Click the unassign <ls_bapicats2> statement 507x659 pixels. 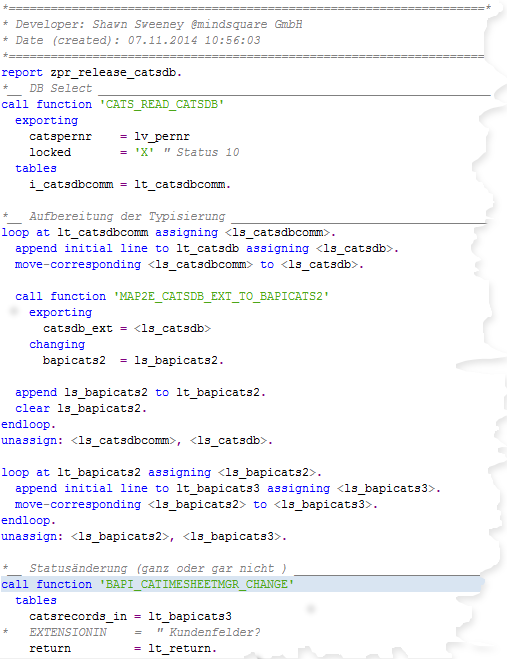pos(144,536)
